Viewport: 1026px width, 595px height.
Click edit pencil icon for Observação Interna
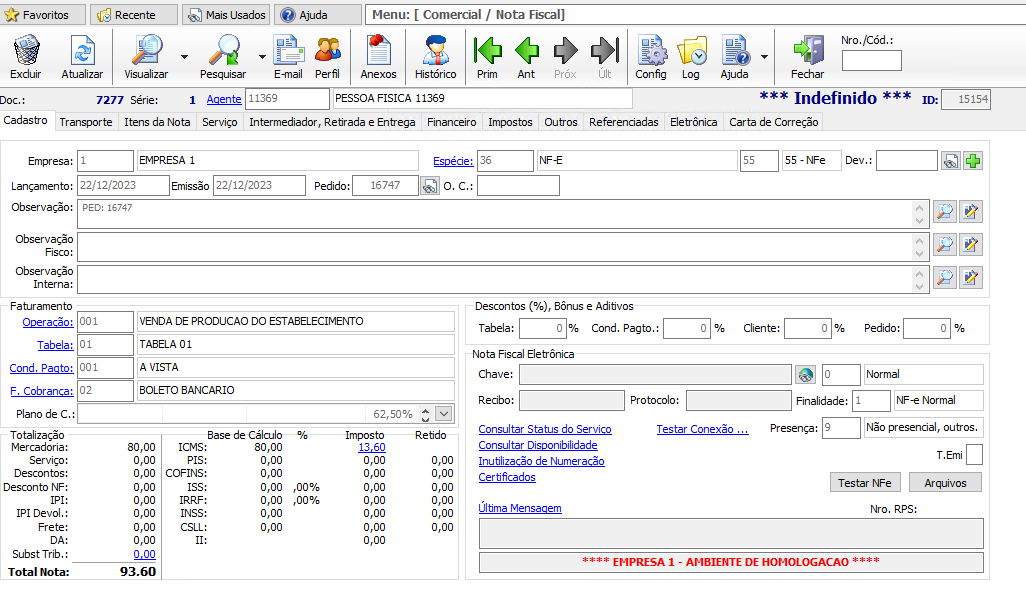971,278
